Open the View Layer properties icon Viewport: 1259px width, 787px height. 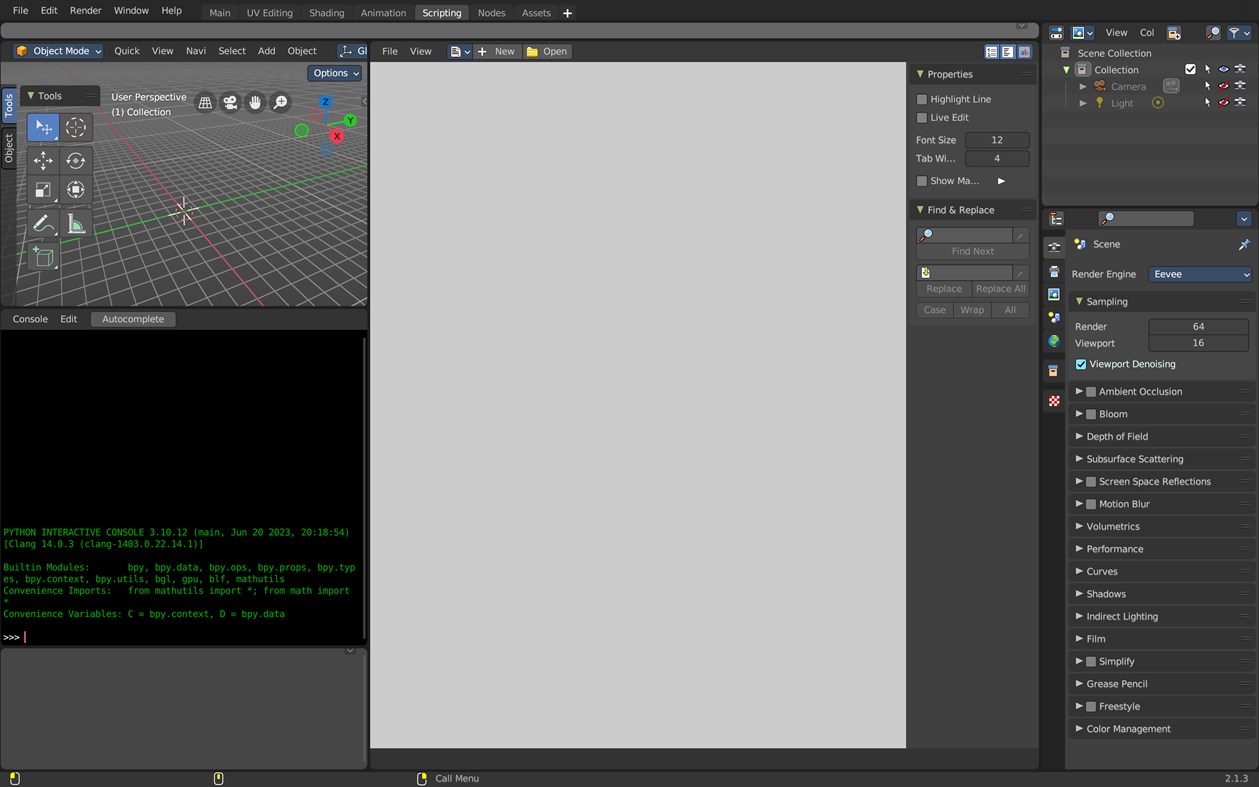tap(1054, 294)
